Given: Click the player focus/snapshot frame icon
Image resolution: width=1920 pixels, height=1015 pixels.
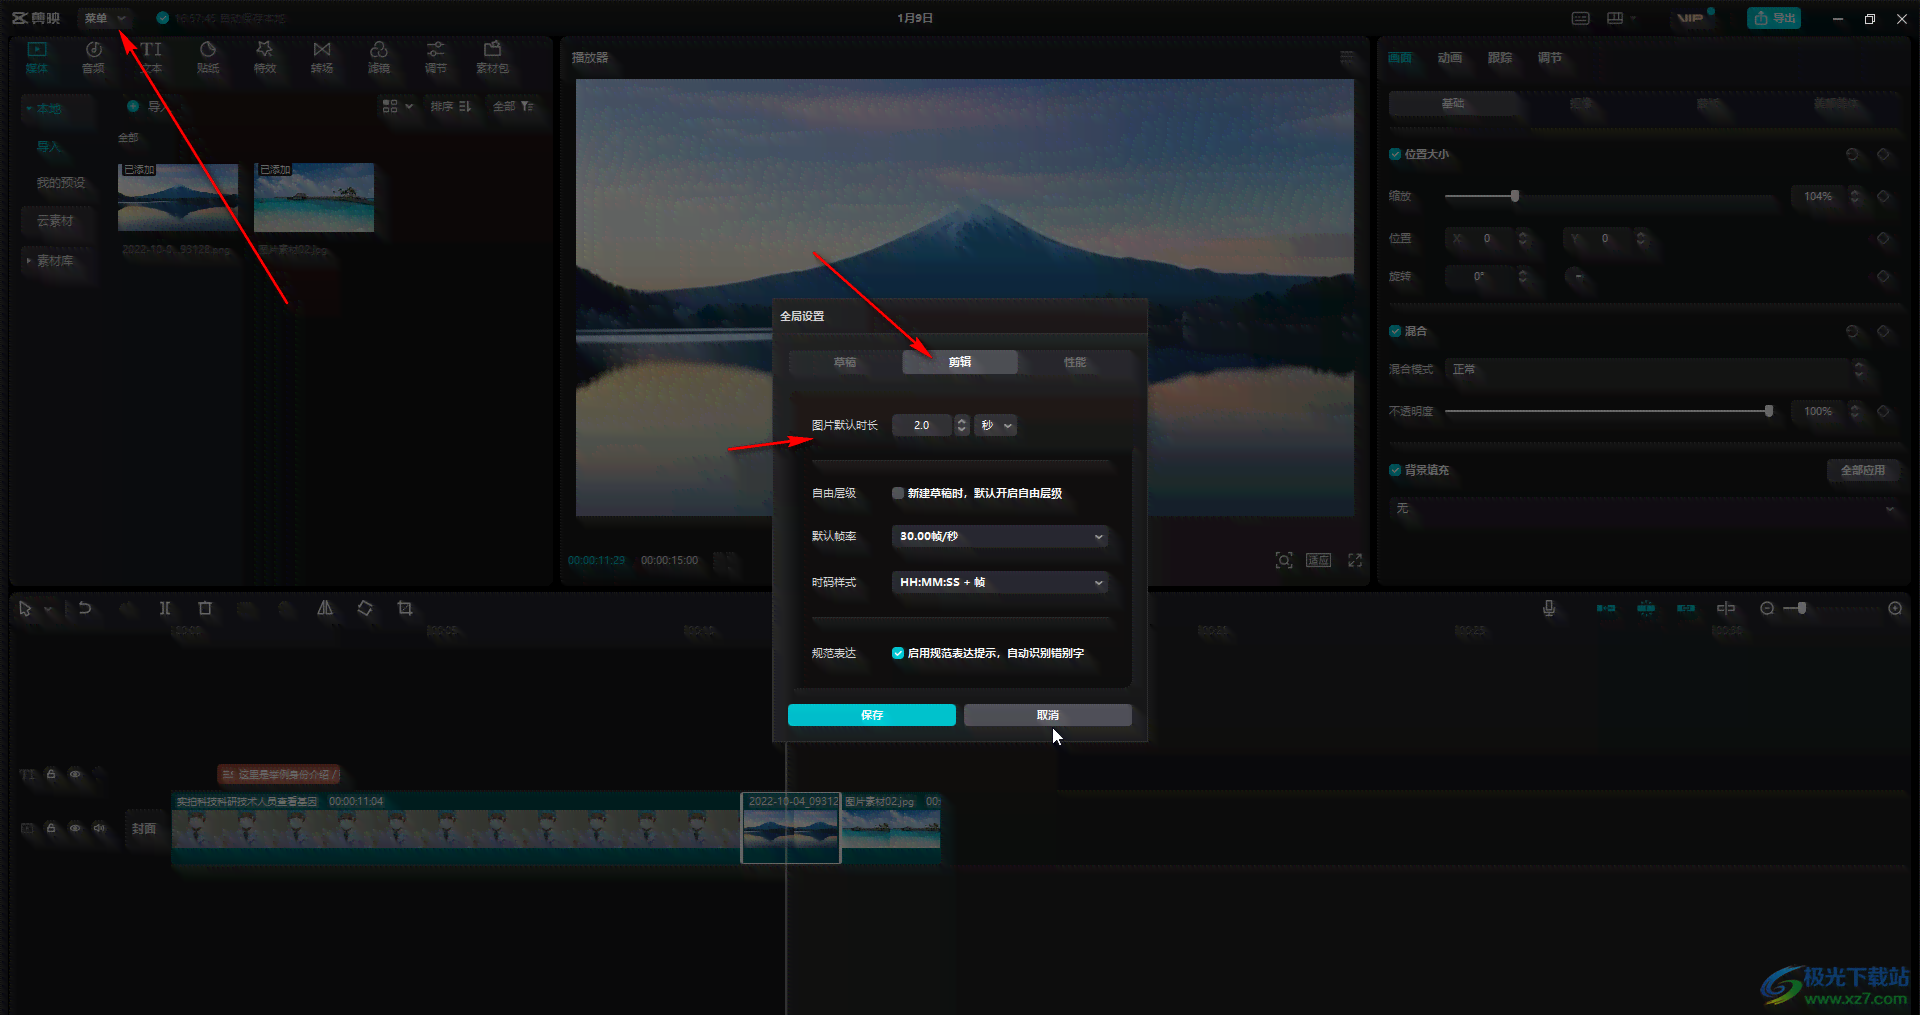Looking at the screenshot, I should [x=1284, y=560].
